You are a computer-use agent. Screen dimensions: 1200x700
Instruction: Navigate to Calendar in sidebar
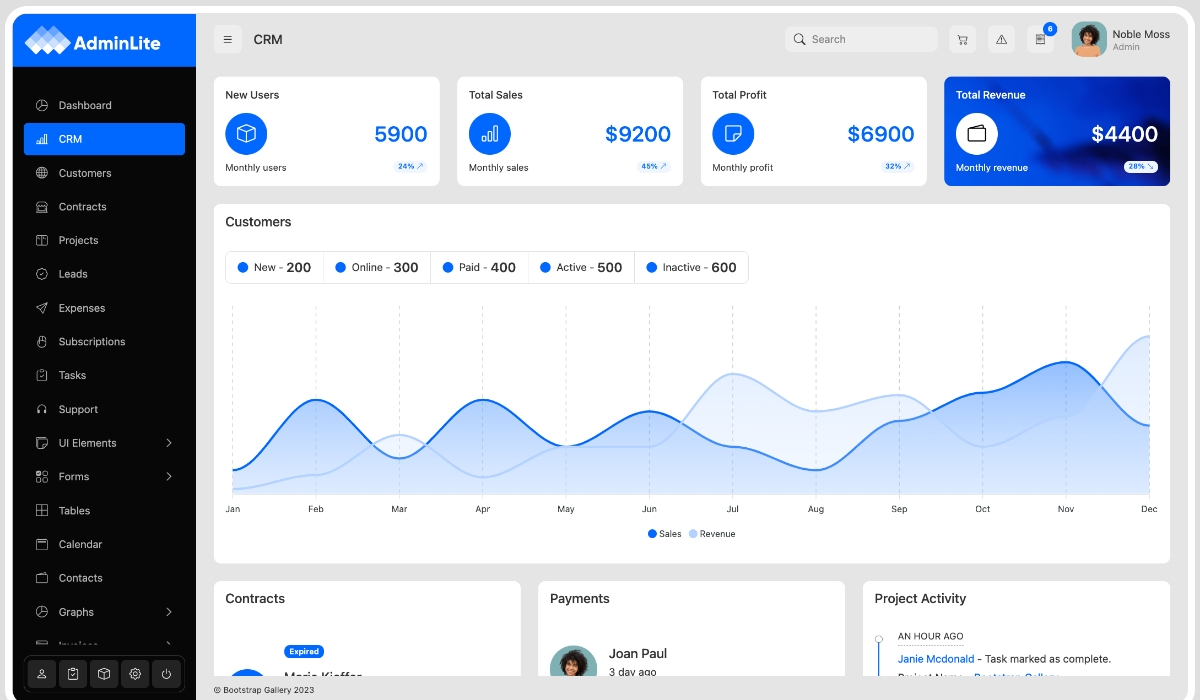(104, 544)
